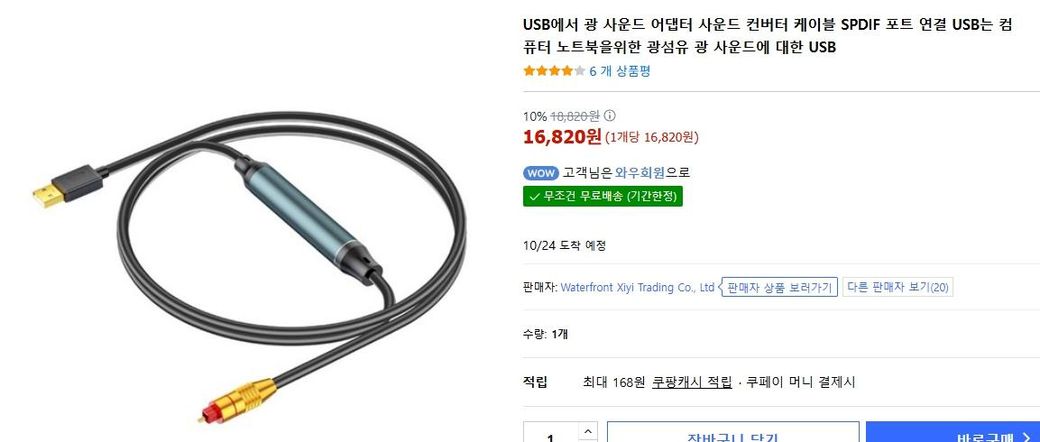Click the 16,820원 sale price
Image resolution: width=1040 pixels, height=442 pixels.
coord(562,137)
